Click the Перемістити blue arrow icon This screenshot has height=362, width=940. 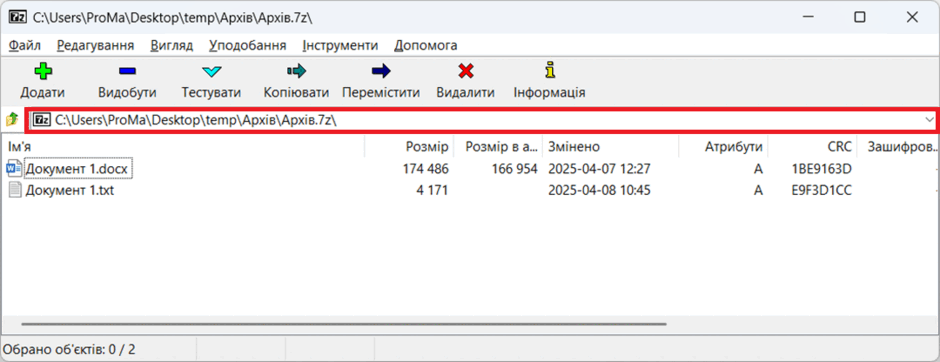[x=381, y=71]
